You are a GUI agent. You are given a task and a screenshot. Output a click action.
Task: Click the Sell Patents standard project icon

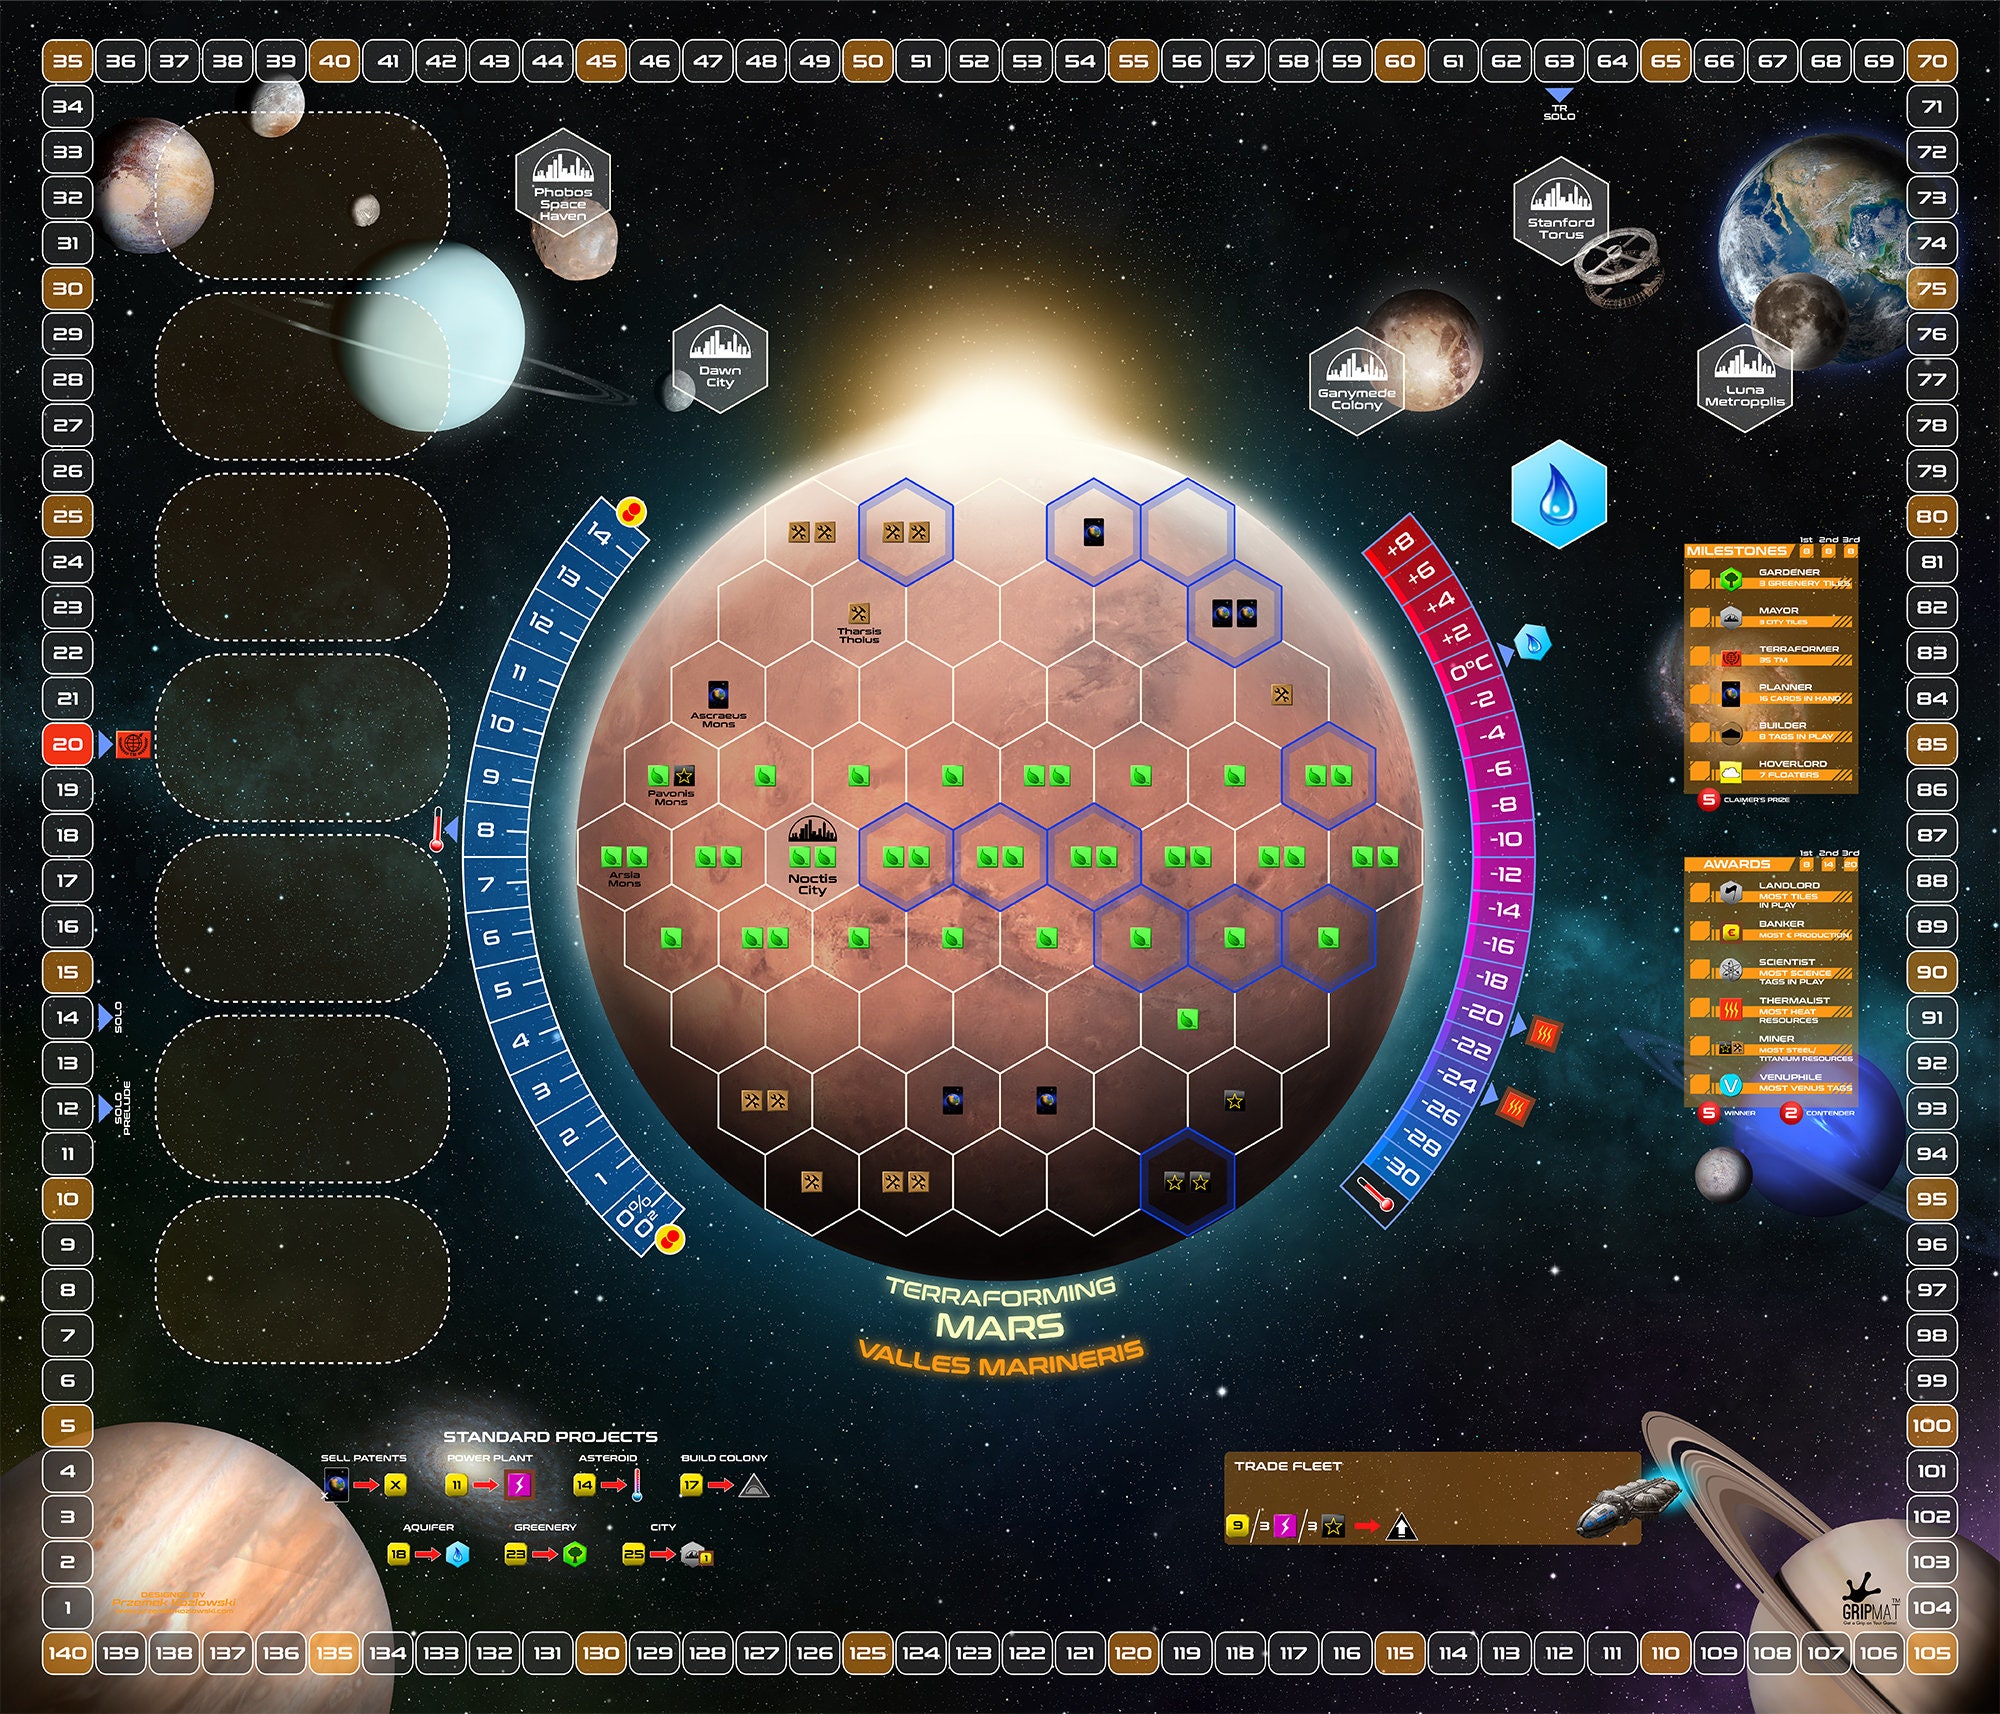click(335, 1484)
